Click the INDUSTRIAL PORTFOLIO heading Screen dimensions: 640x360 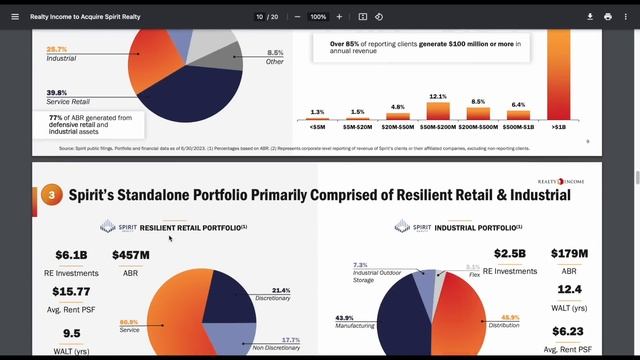tap(478, 228)
